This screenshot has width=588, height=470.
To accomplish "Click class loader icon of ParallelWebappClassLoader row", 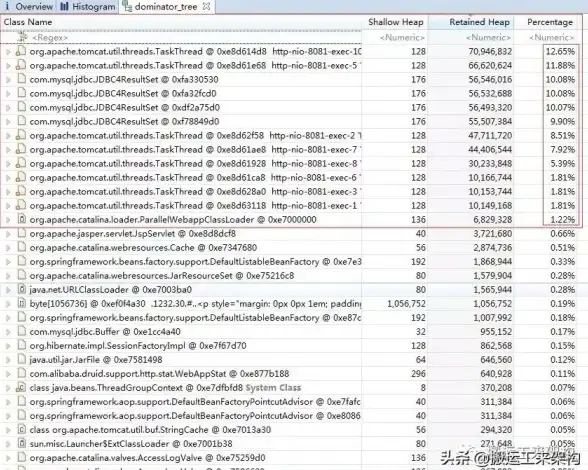I will tap(22, 219).
